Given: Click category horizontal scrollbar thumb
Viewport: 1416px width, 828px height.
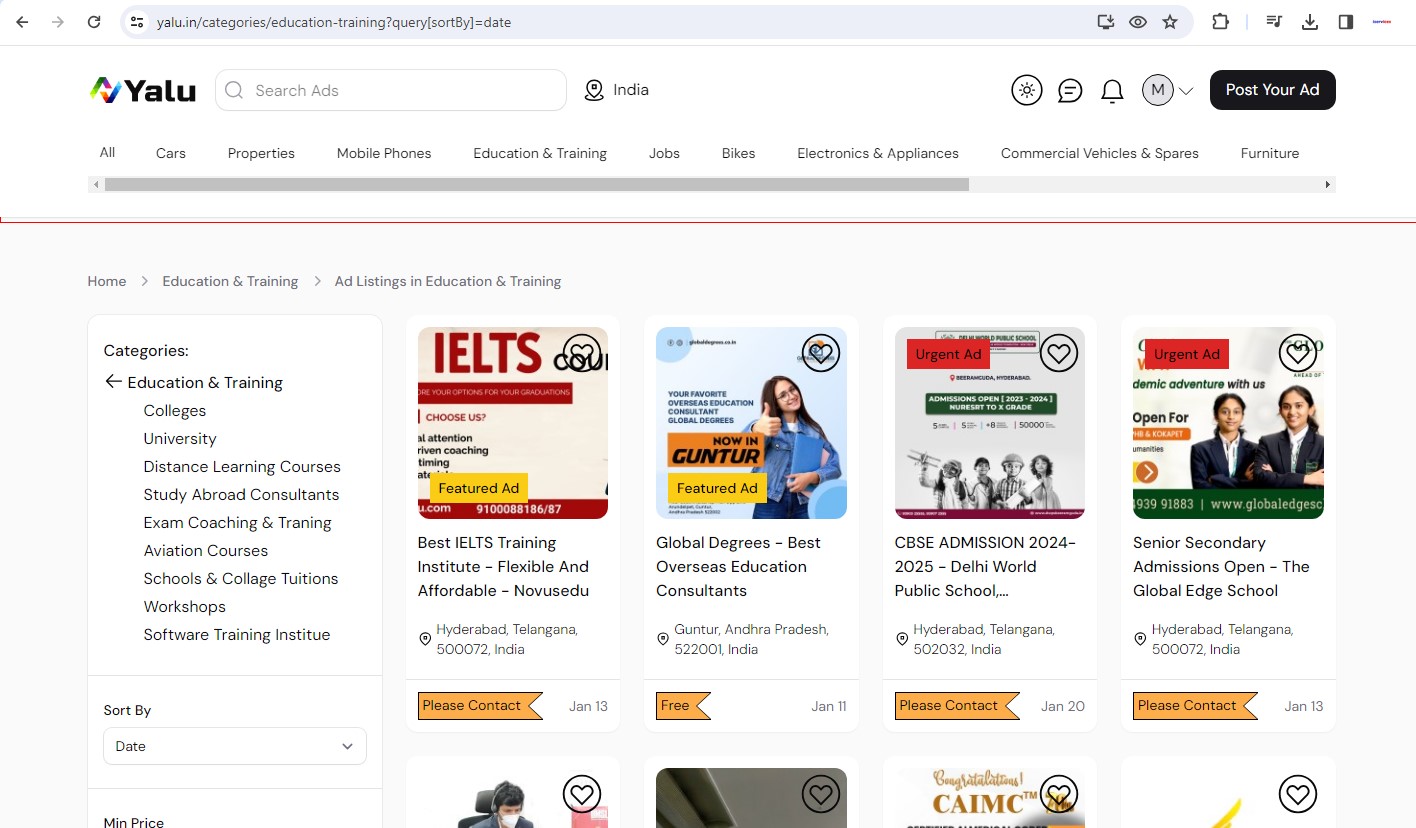Looking at the screenshot, I should pos(537,184).
